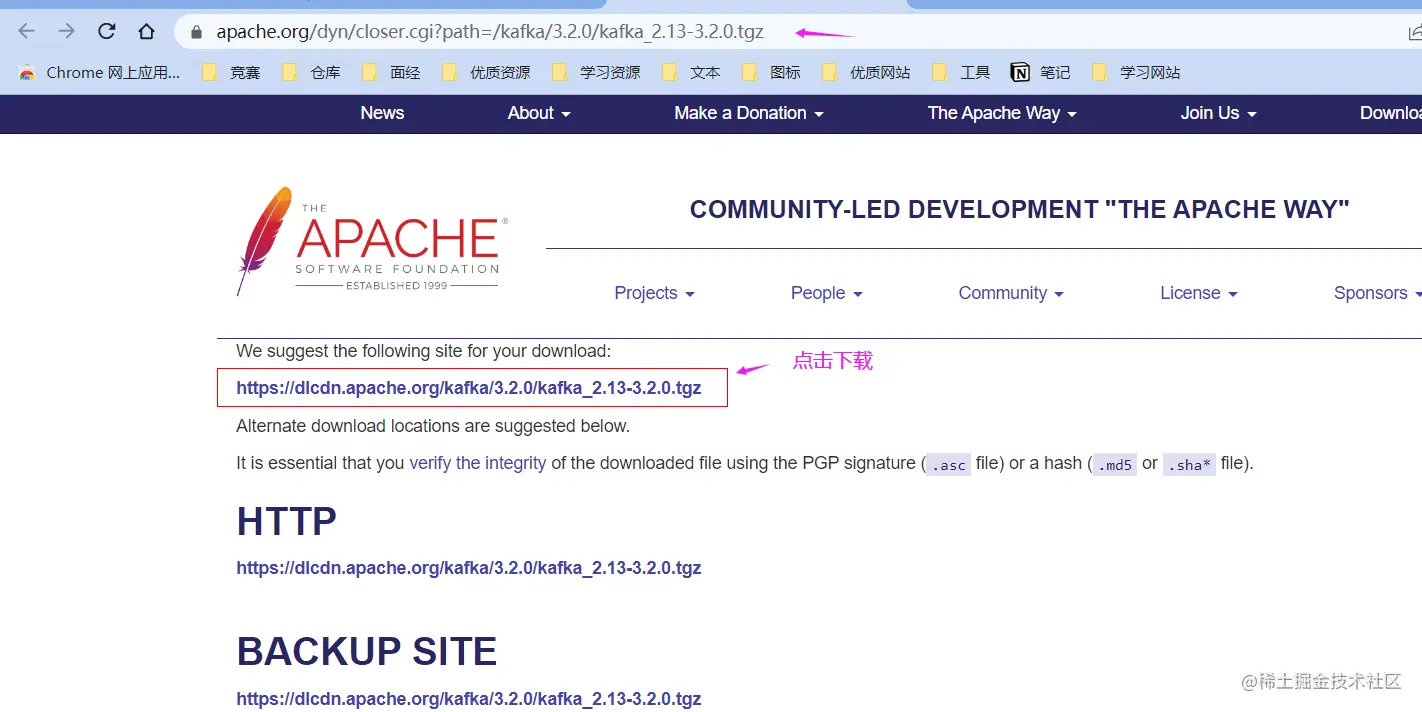This screenshot has width=1422, height=712.
Task: Expand the License dropdown
Action: (x=1199, y=293)
